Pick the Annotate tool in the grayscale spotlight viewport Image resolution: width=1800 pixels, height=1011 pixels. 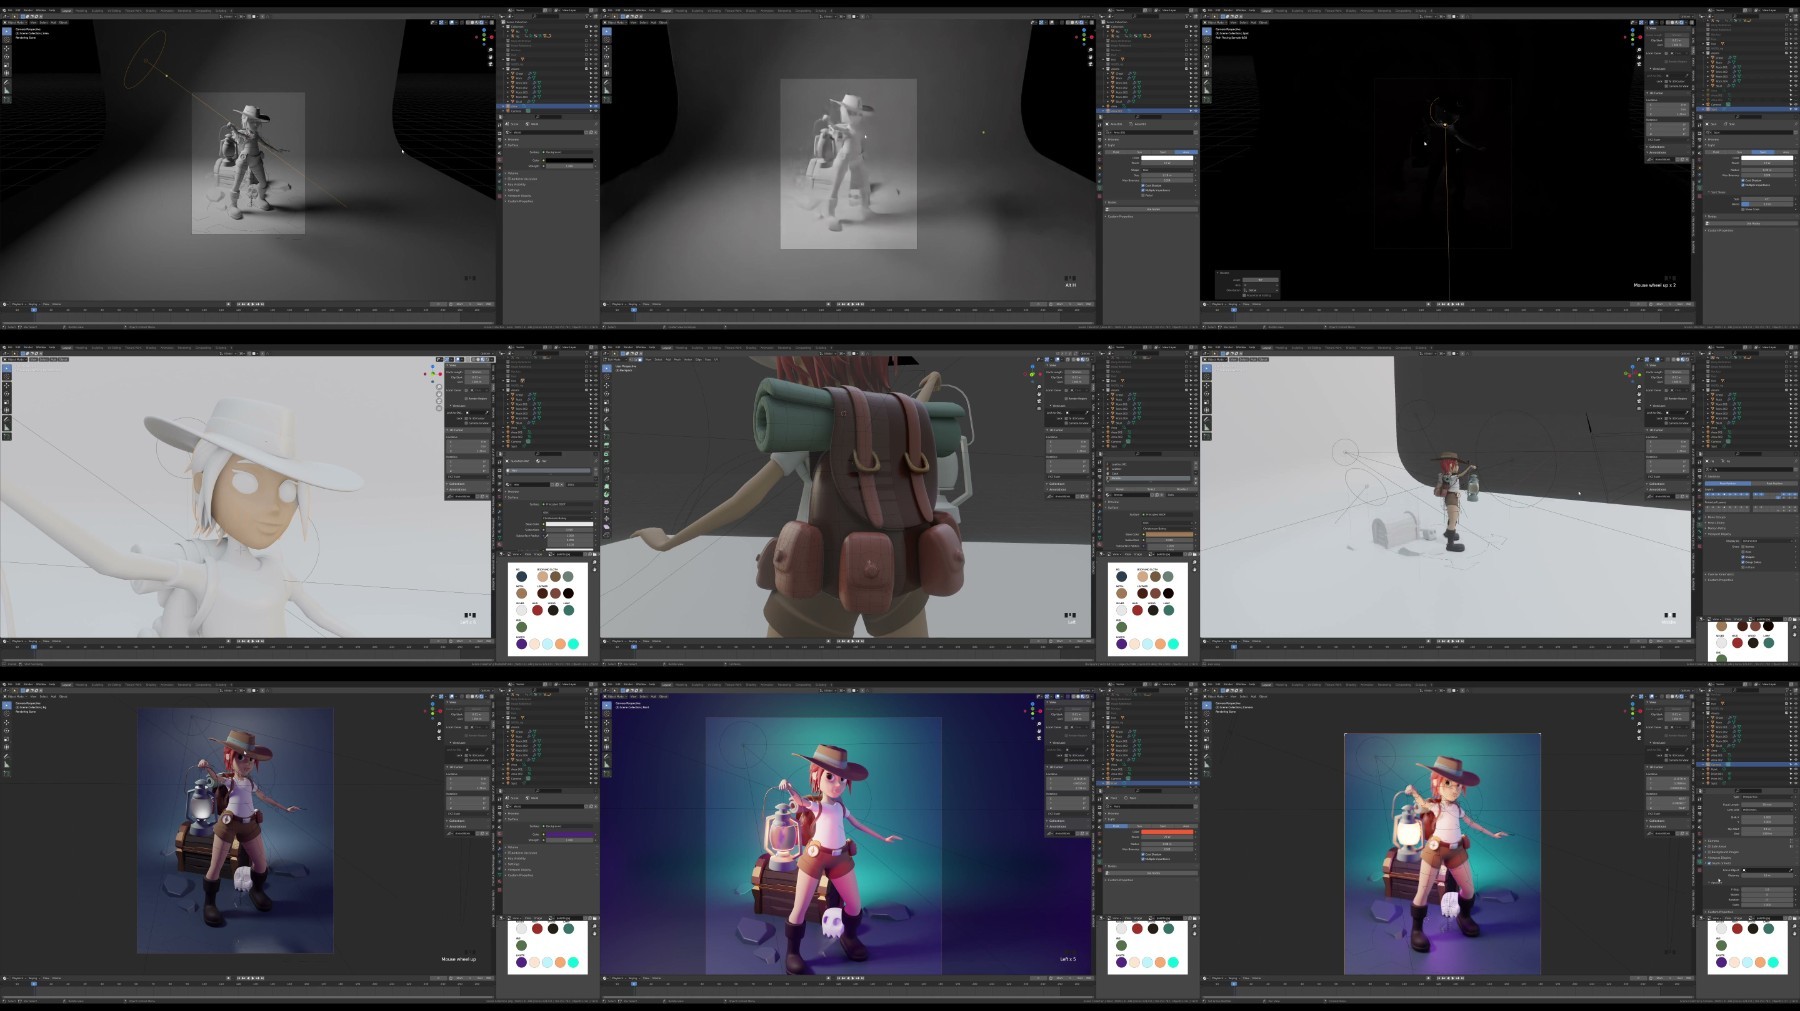click(x=7, y=82)
